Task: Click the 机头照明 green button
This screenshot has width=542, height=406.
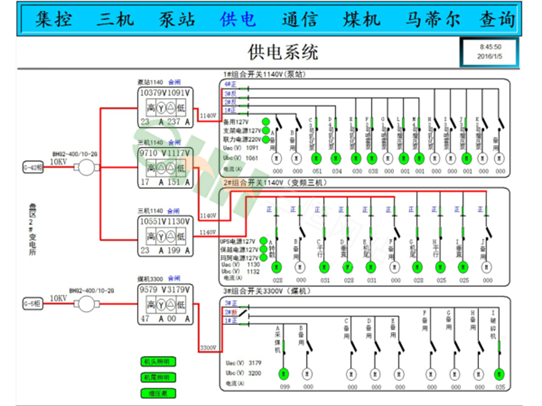Action: 158,362
